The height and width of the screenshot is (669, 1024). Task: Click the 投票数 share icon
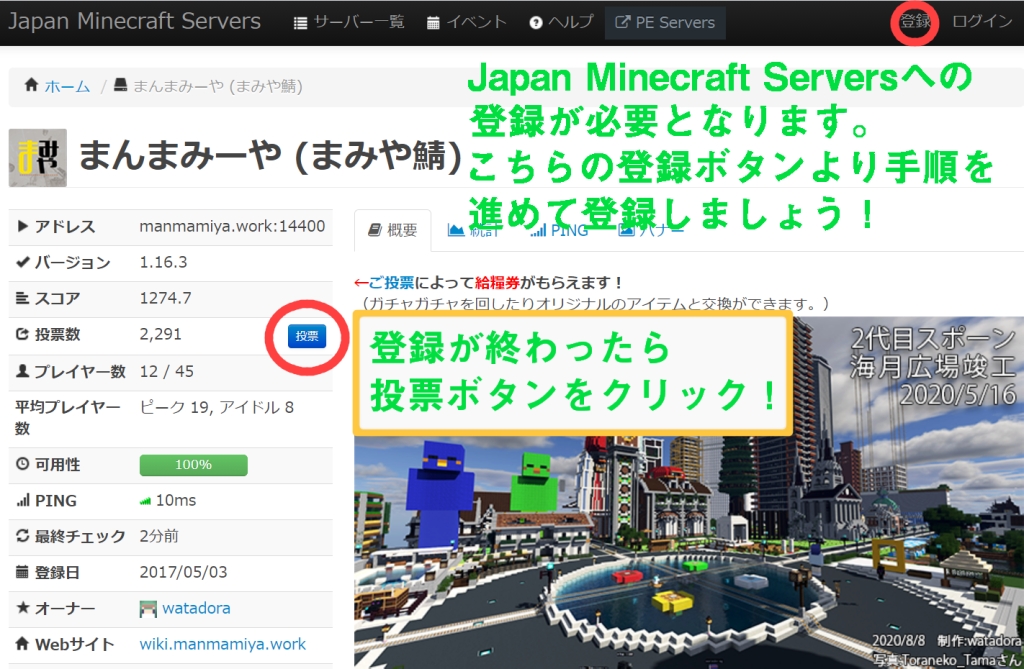(x=22, y=334)
